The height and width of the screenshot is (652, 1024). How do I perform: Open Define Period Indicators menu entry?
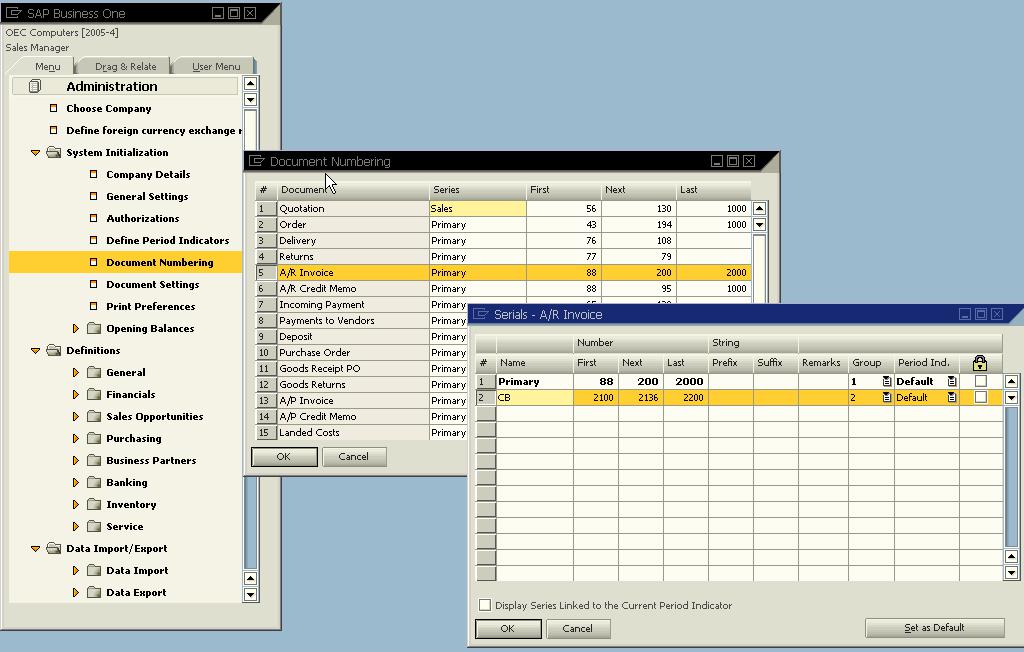(167, 240)
